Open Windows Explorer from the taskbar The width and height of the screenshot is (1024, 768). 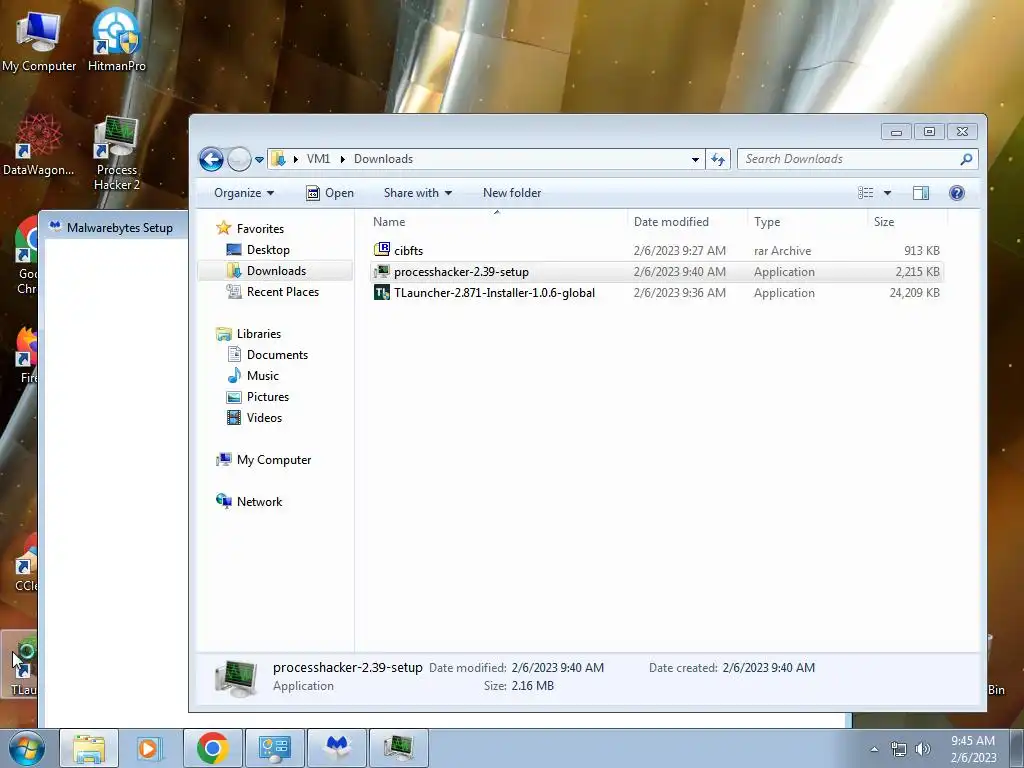click(89, 748)
